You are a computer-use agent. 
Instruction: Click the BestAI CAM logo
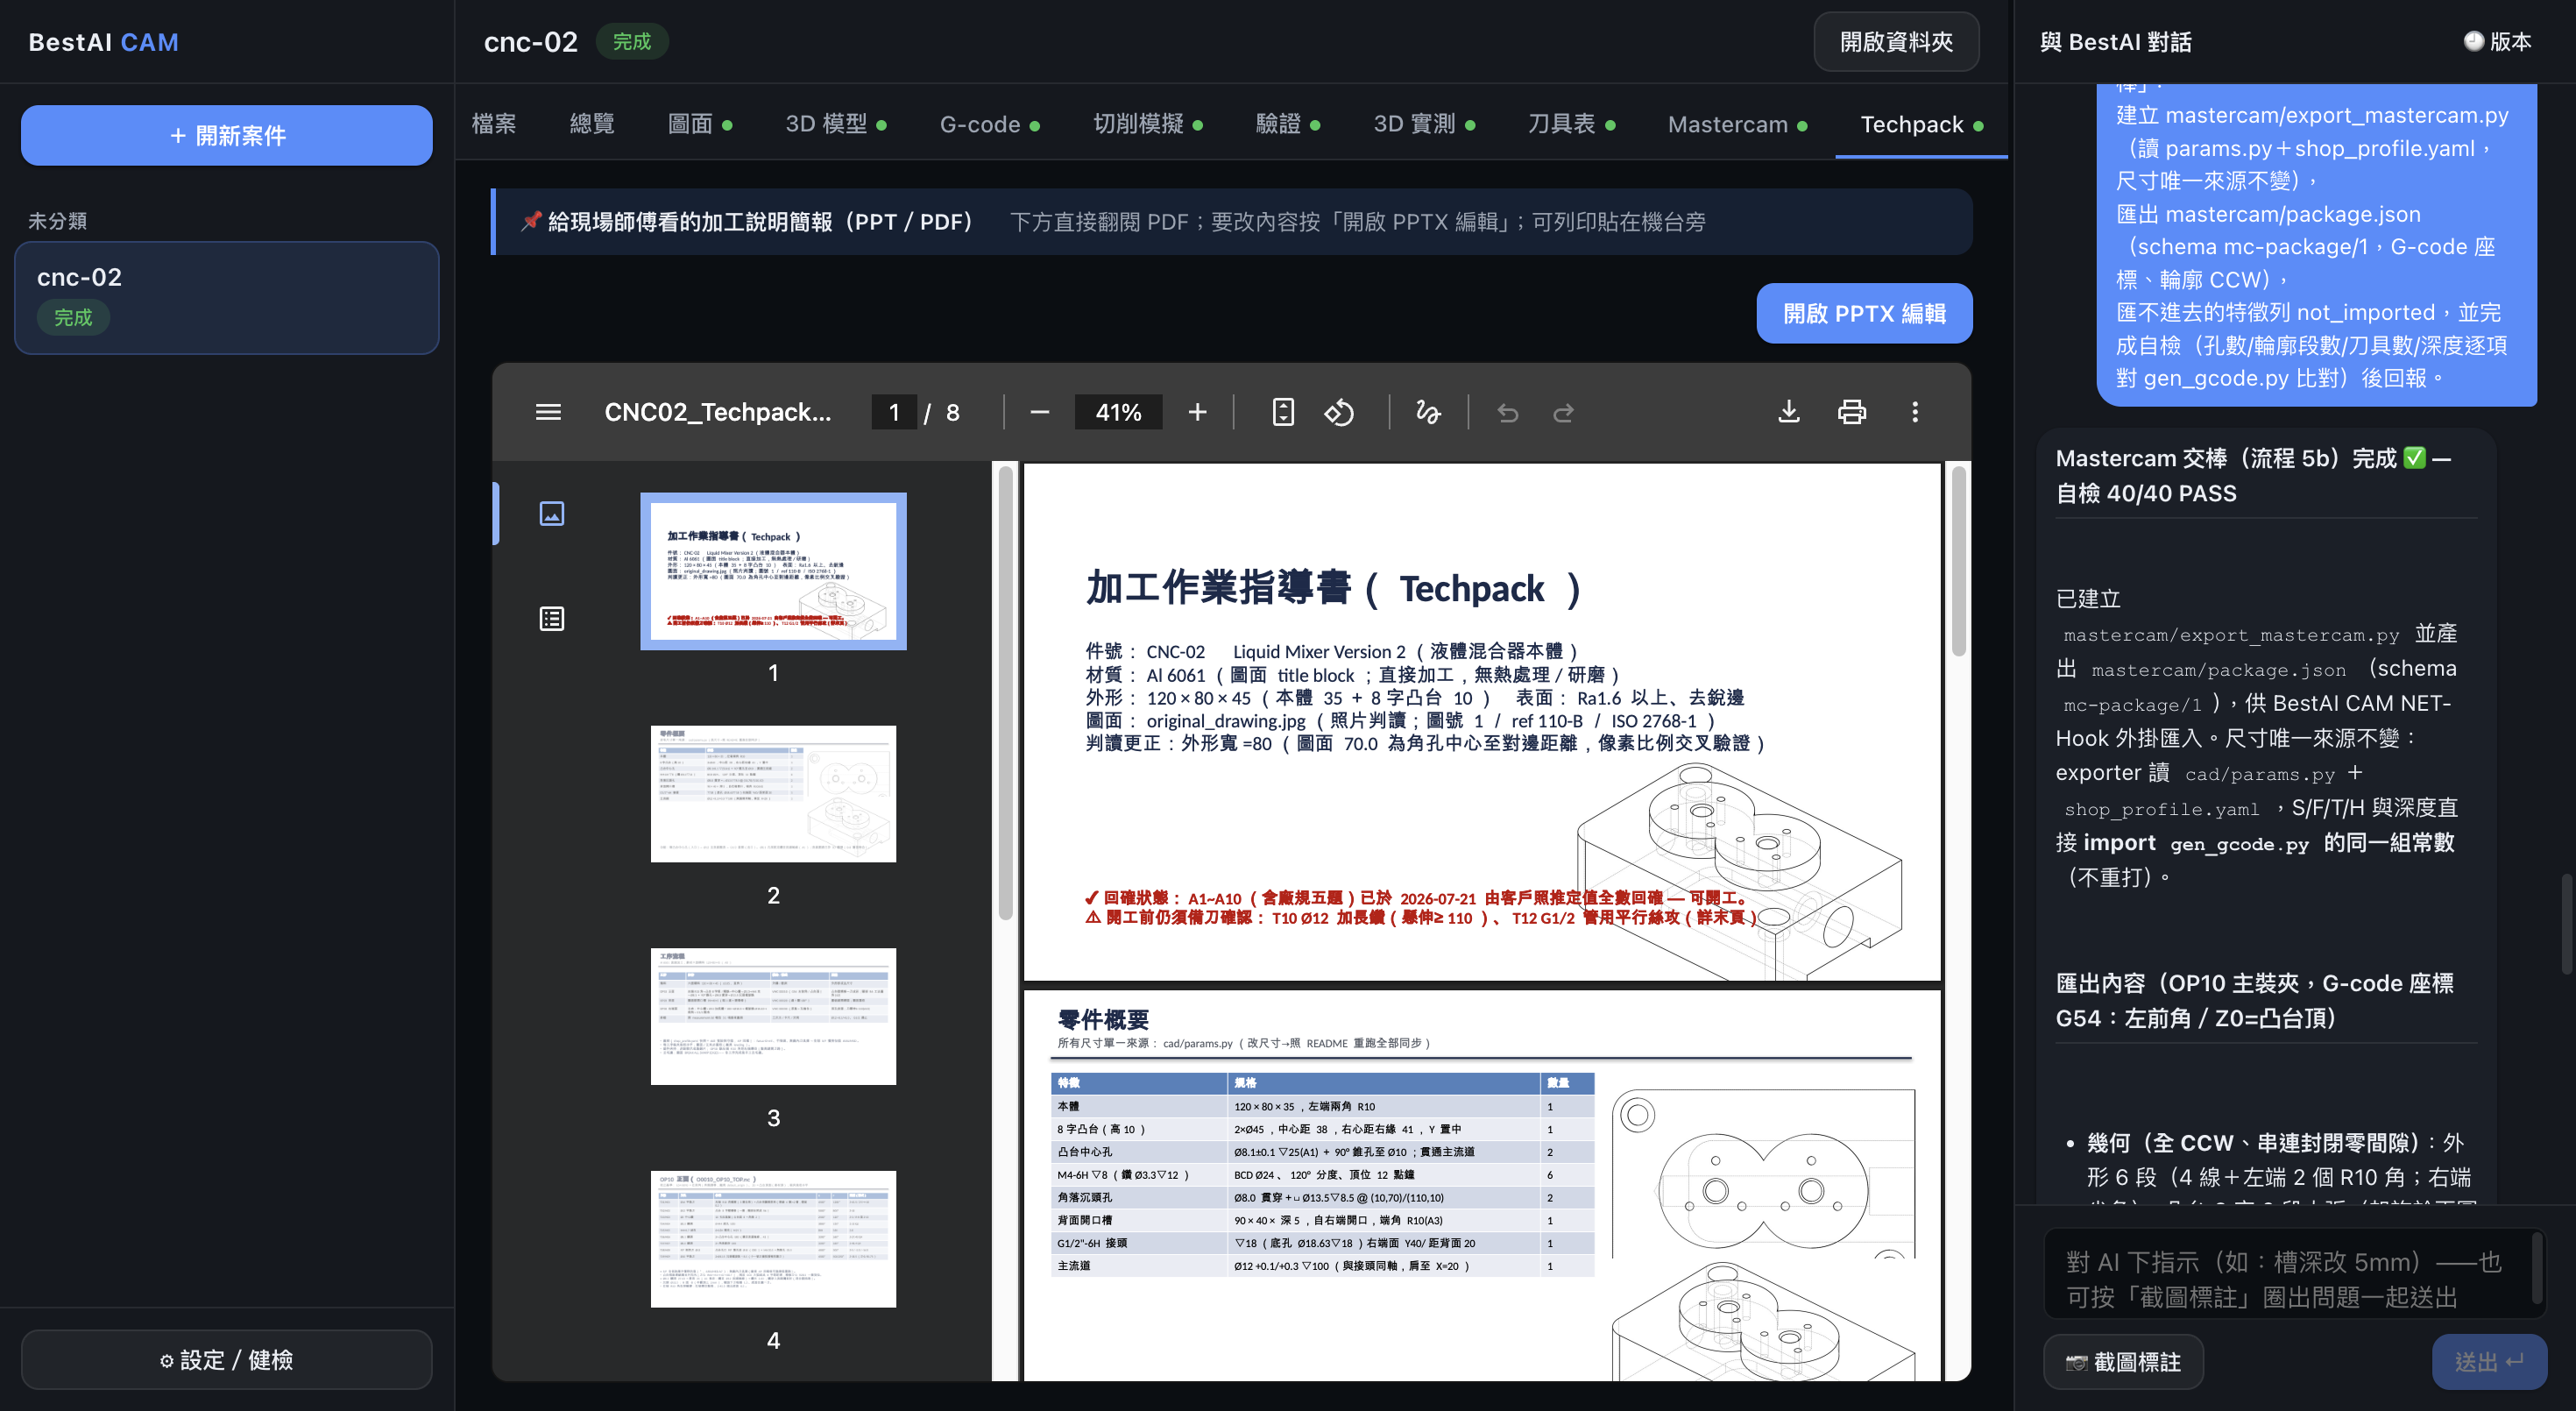[x=103, y=42]
